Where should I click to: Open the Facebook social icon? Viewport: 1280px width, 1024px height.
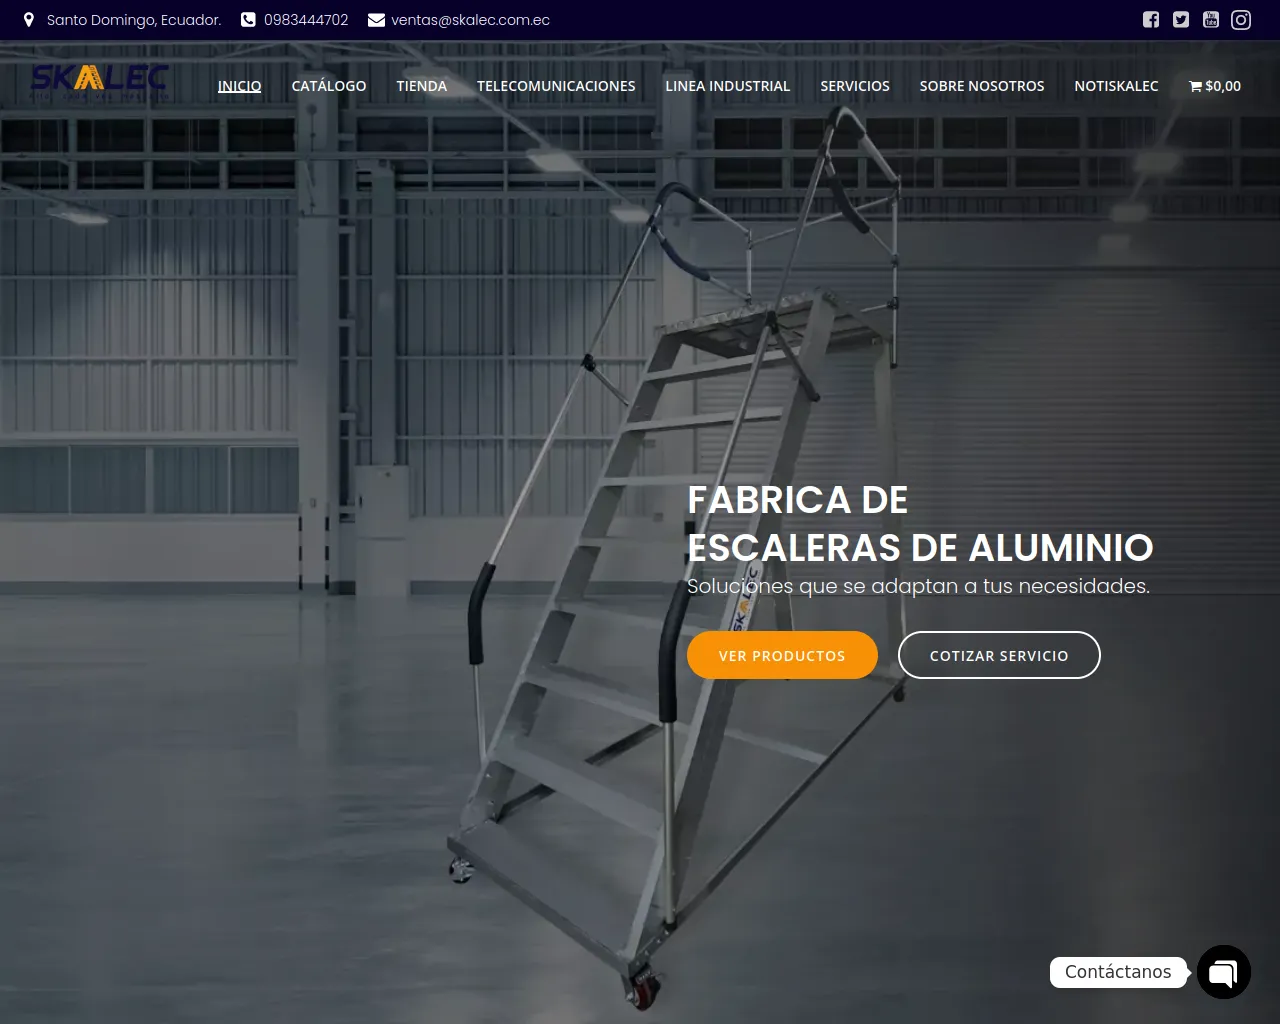1151,20
